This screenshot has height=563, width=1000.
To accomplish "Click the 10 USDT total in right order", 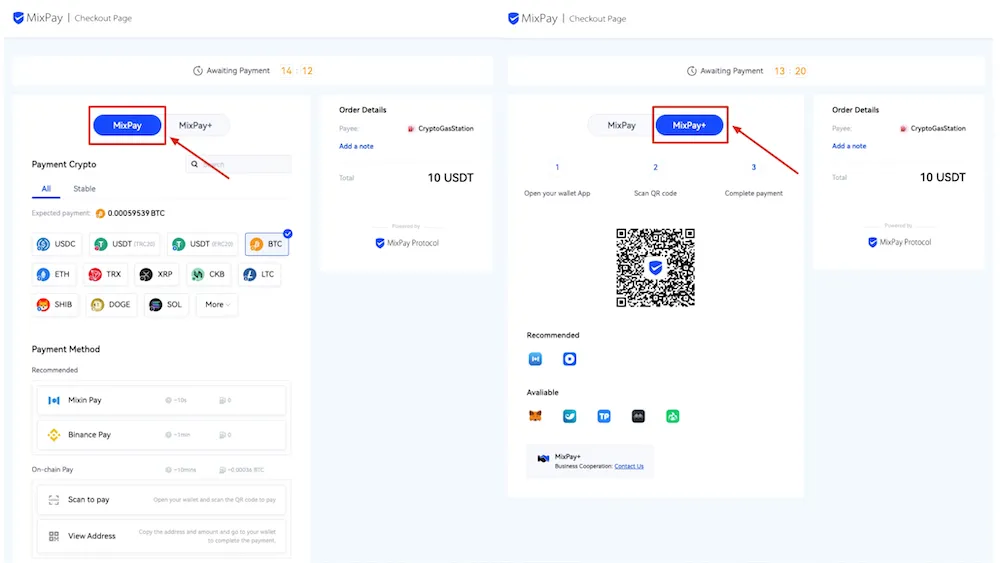I will point(943,177).
